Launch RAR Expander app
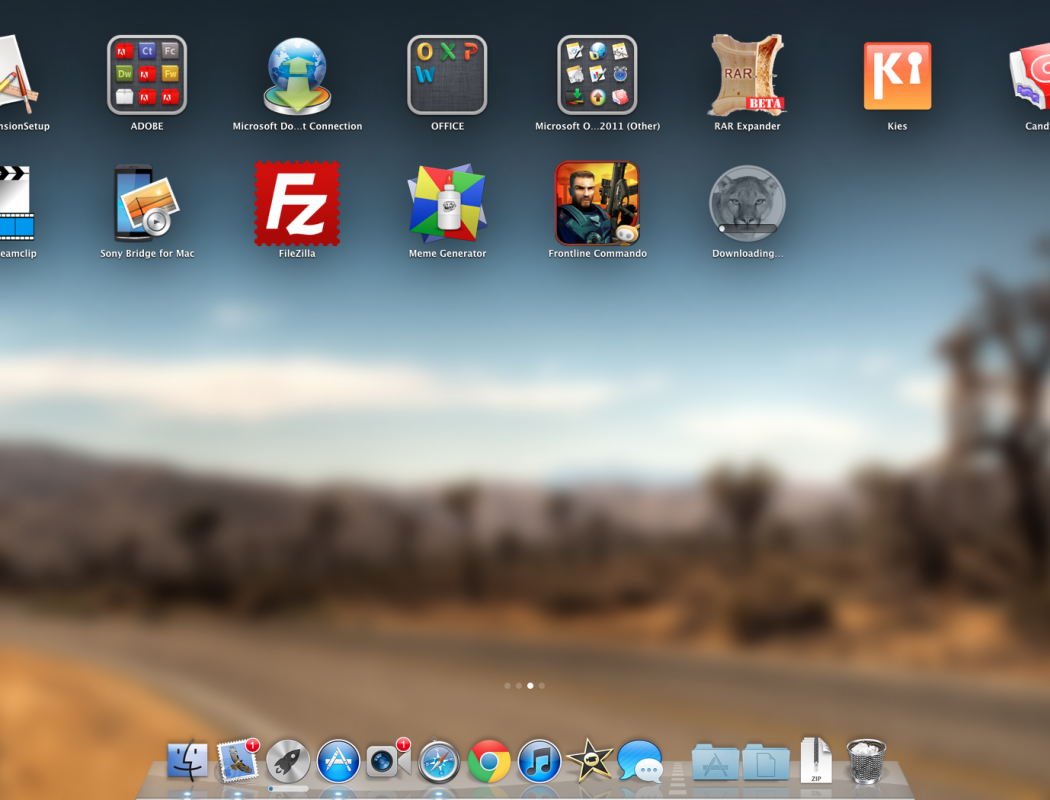1050x800 pixels. coord(747,76)
